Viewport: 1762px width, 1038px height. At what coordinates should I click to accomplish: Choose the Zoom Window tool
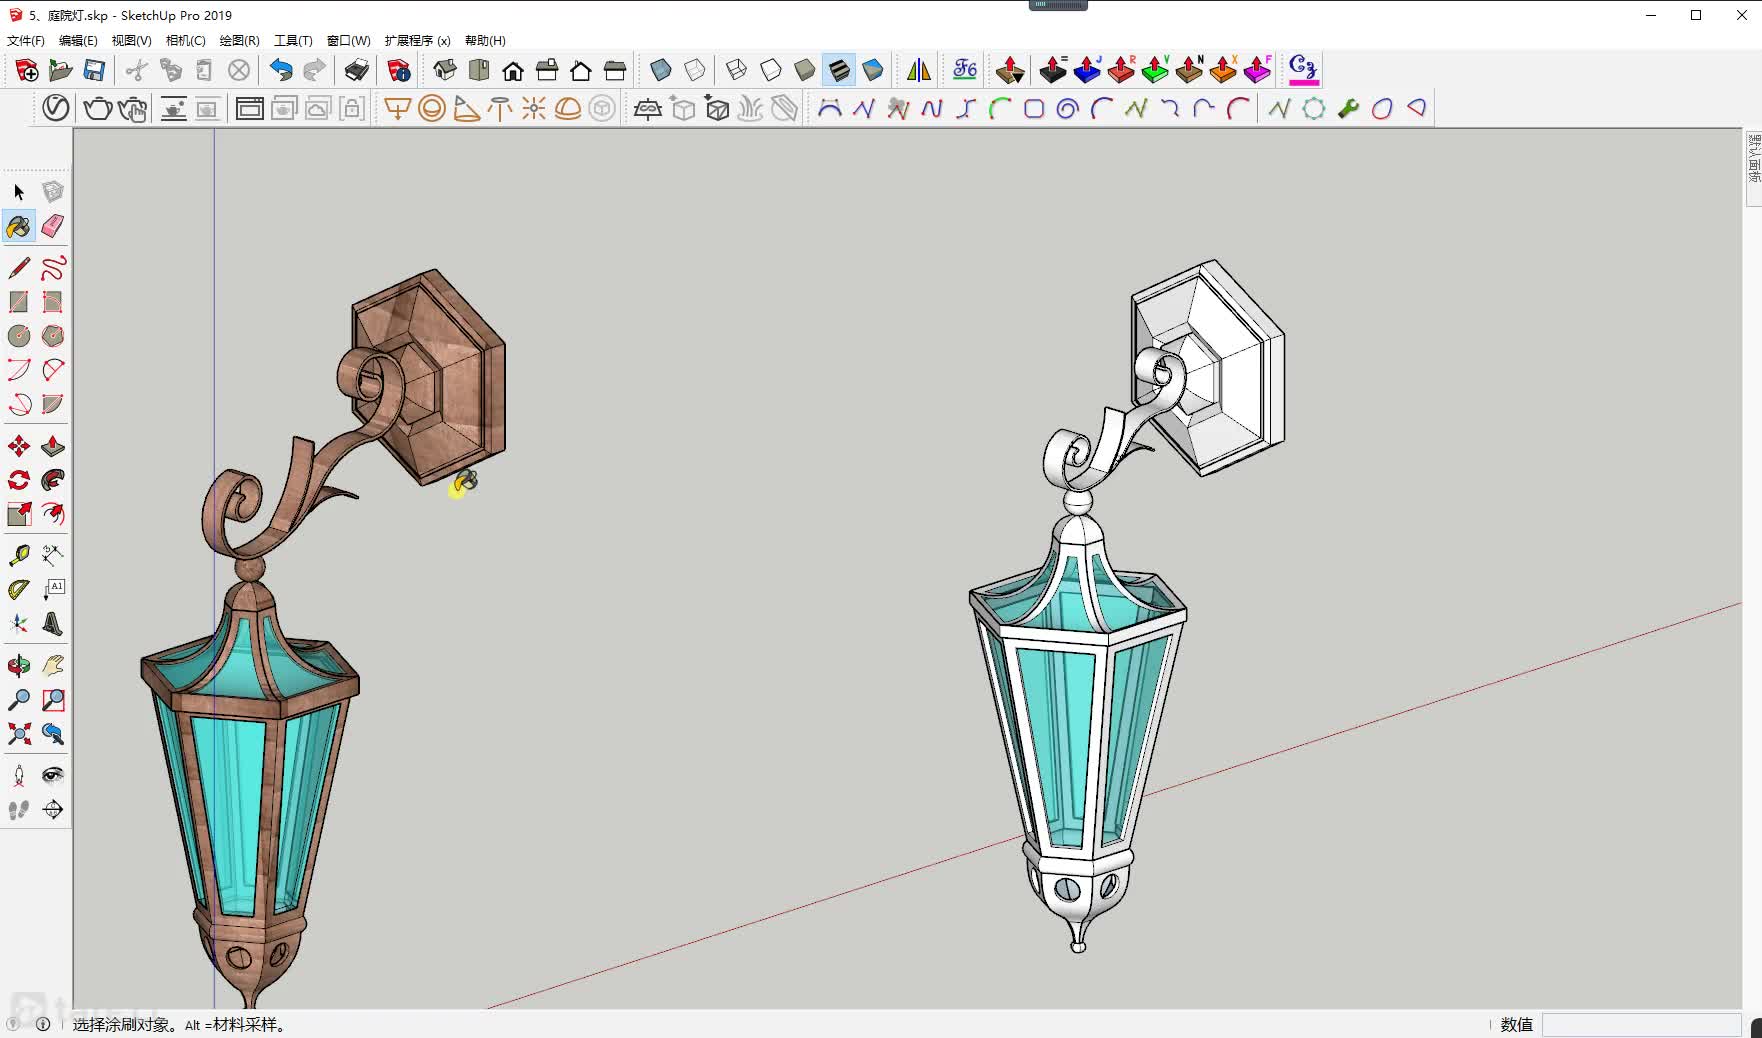(x=53, y=700)
